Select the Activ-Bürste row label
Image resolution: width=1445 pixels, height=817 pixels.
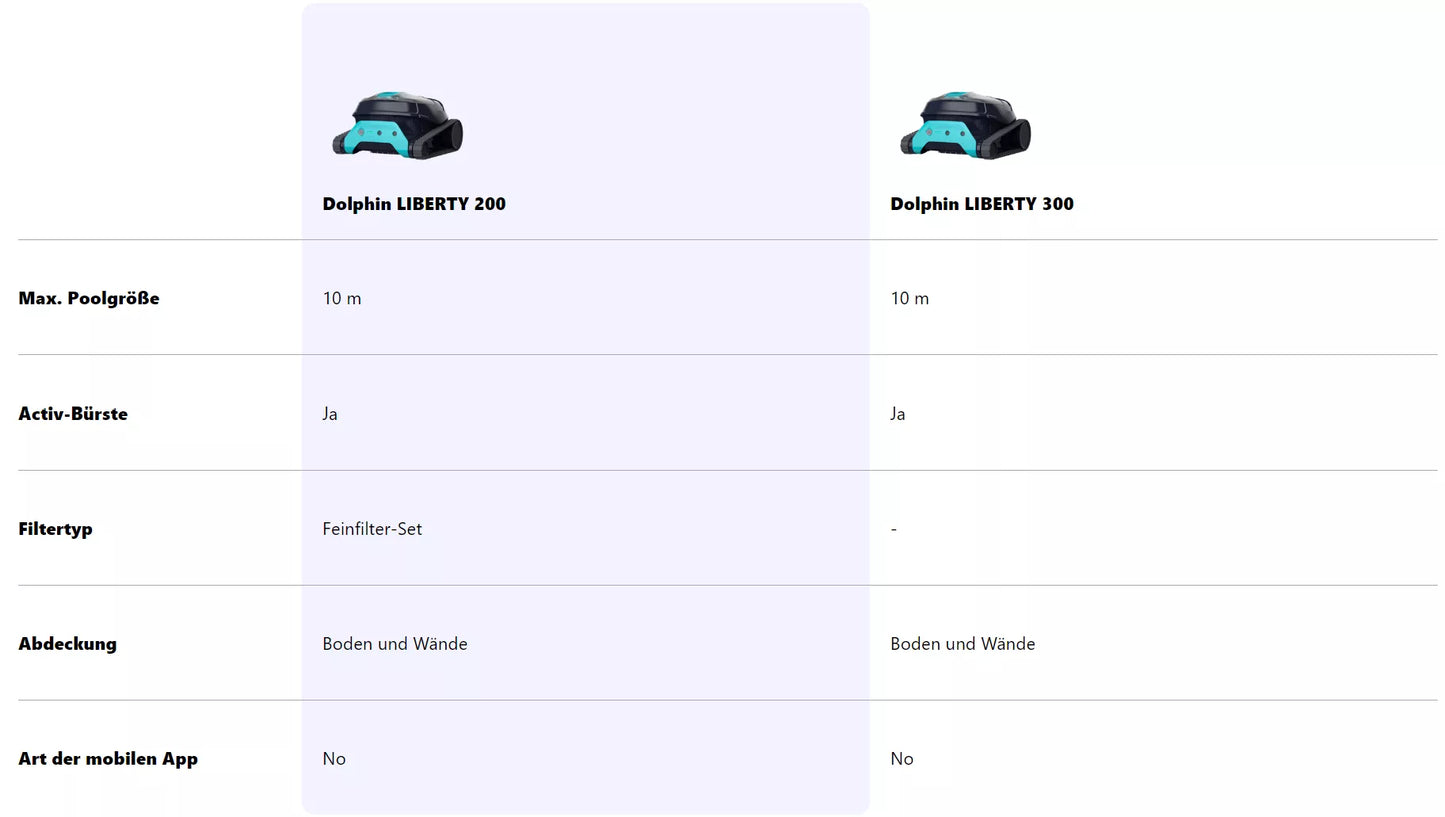(x=73, y=414)
